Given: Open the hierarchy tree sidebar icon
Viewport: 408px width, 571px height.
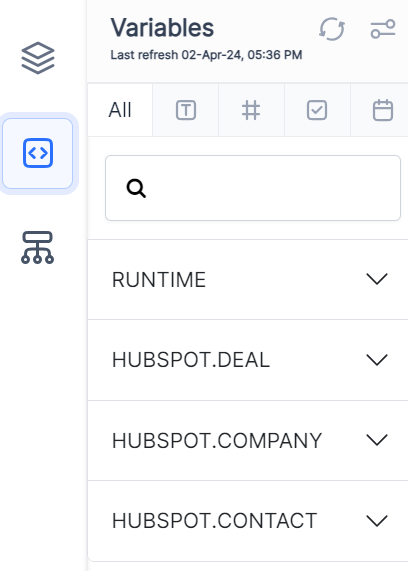Looking at the screenshot, I should (x=38, y=248).
